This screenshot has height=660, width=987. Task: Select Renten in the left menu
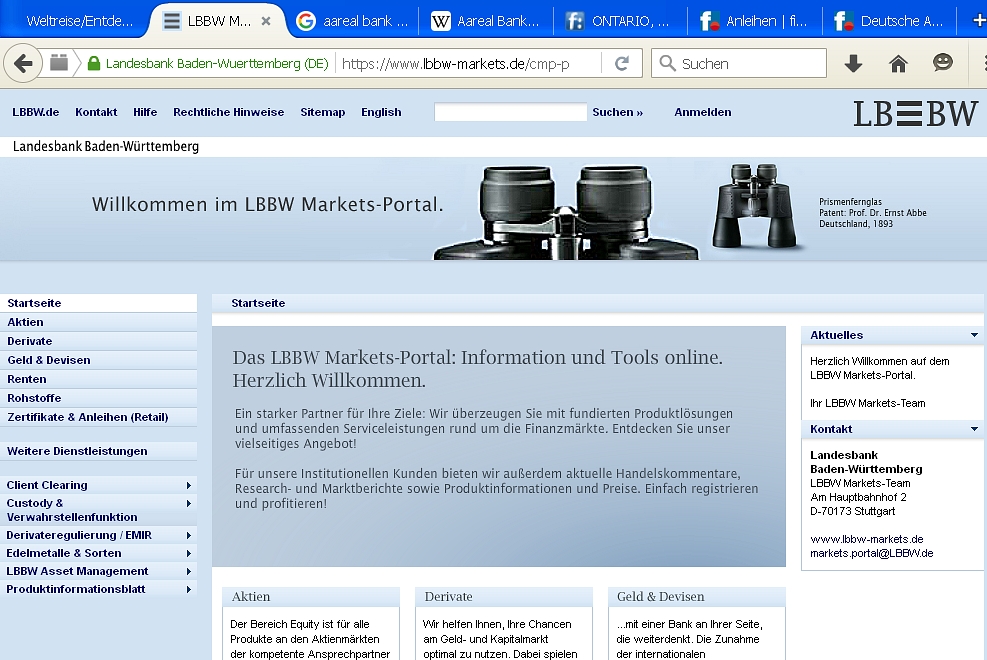click(x=98, y=379)
